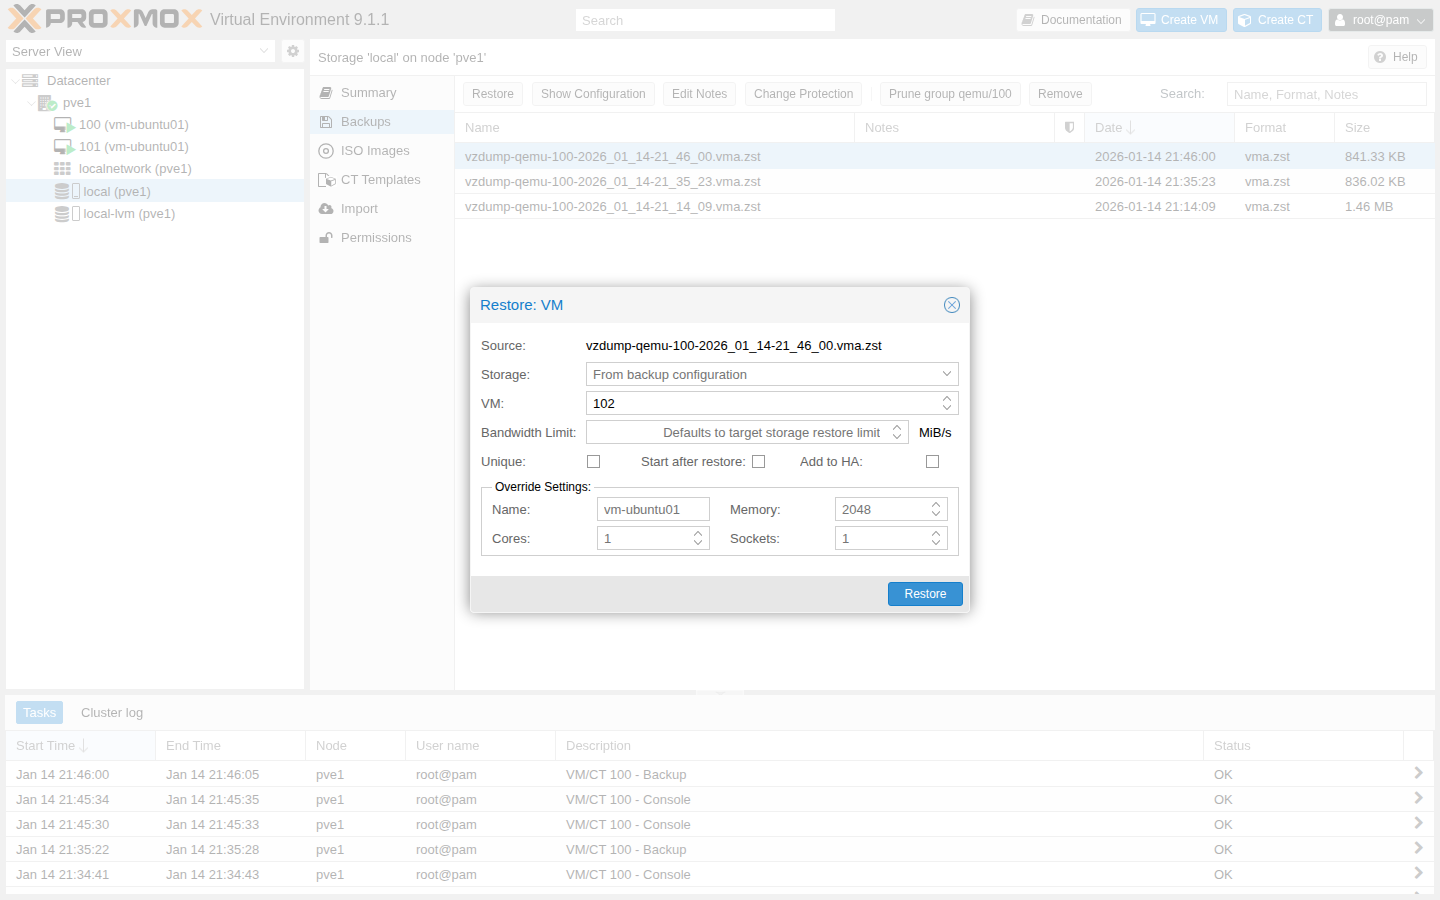Viewport: 1440px width, 900px height.
Task: Enable Add to HA option
Action: click(932, 461)
